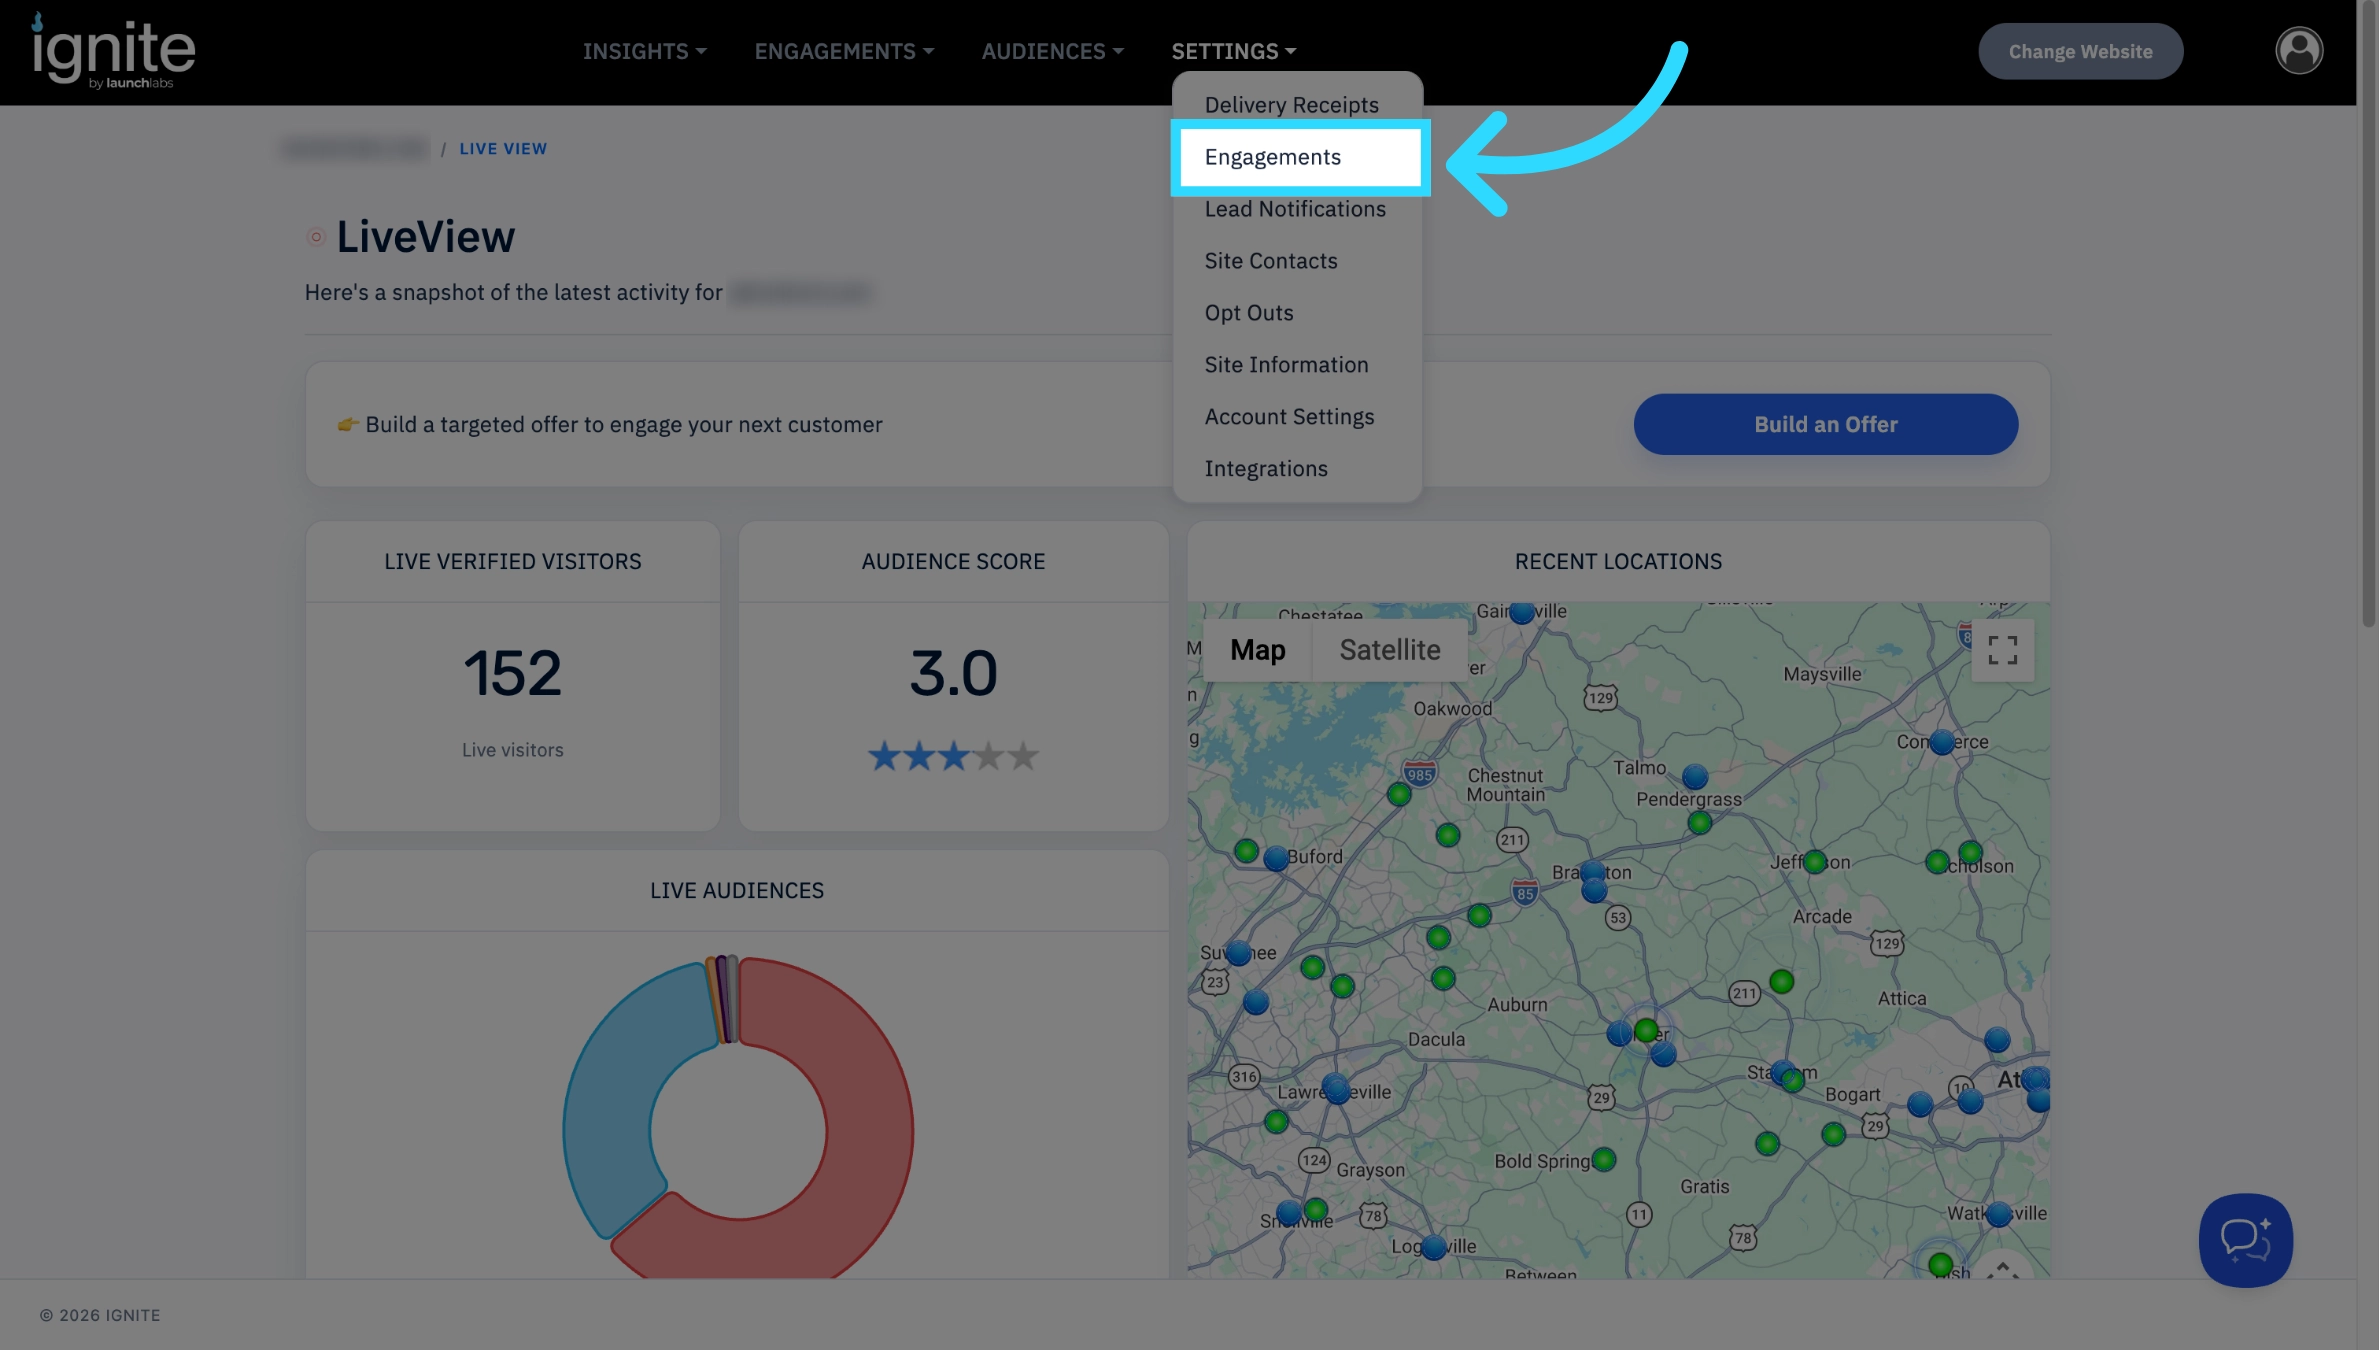Click the Change Website button
2379x1350 pixels.
pyautogui.click(x=2080, y=51)
